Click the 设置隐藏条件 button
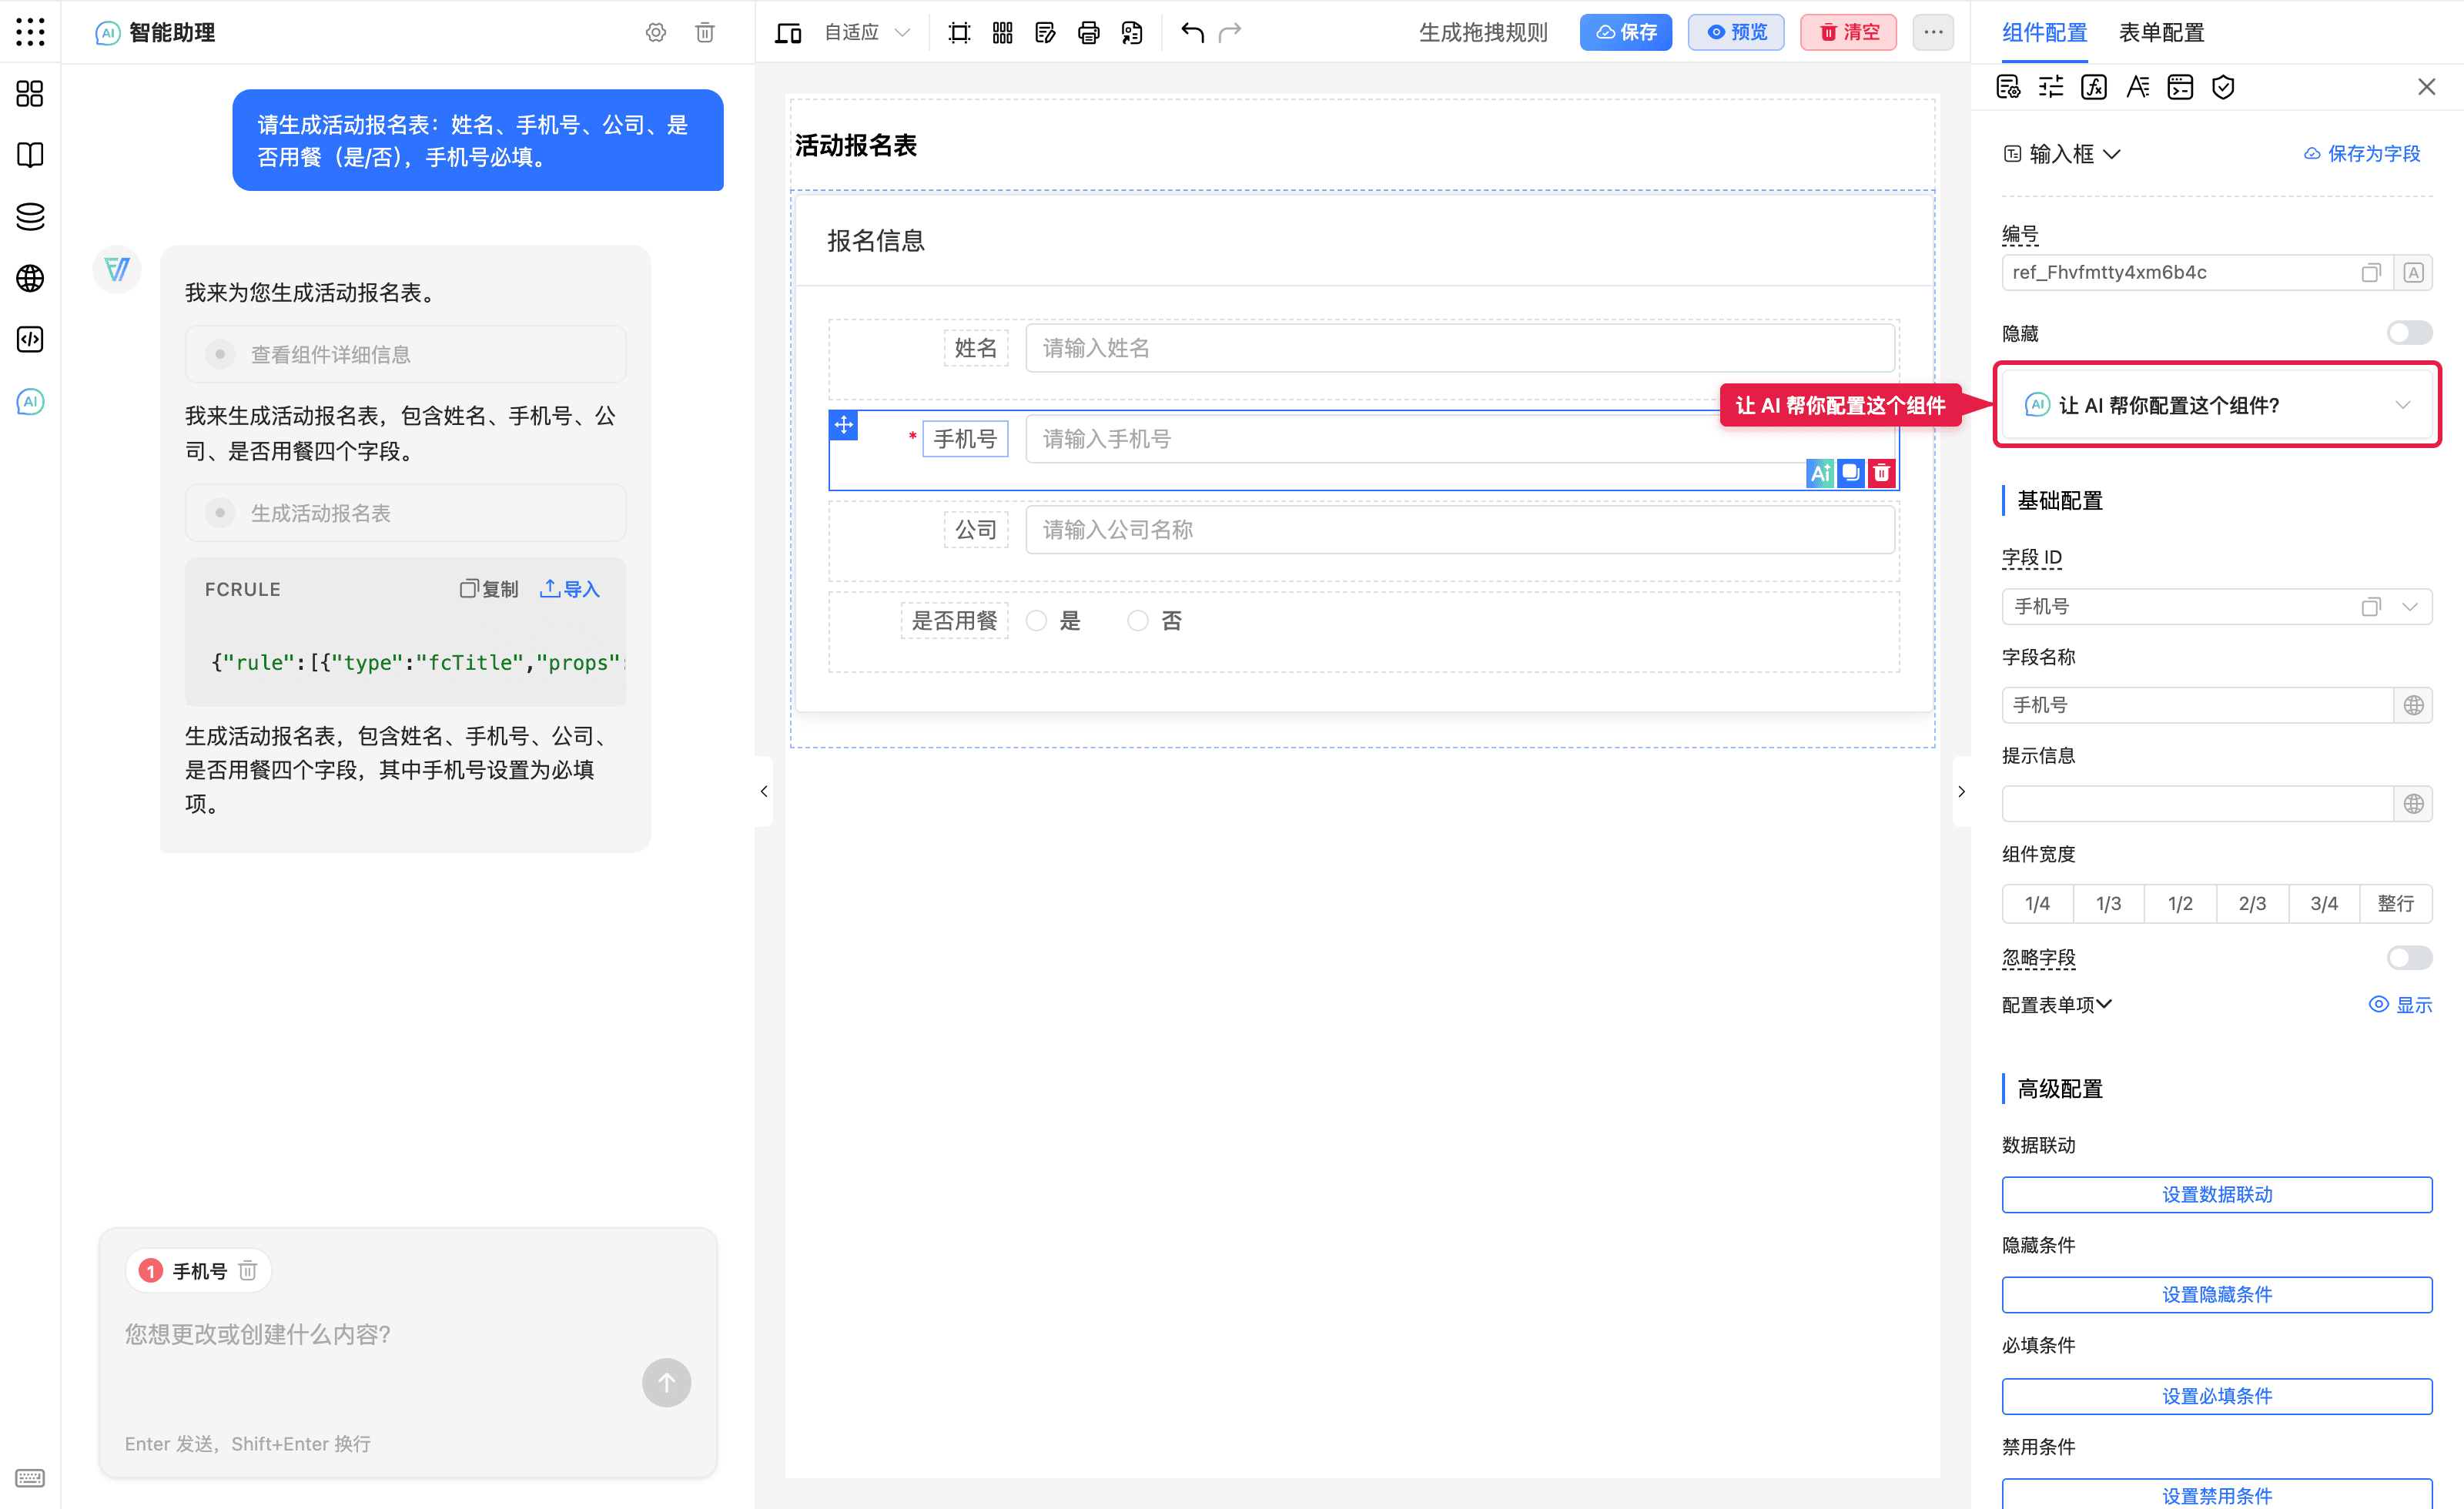The height and width of the screenshot is (1509, 2464). click(x=2217, y=1294)
